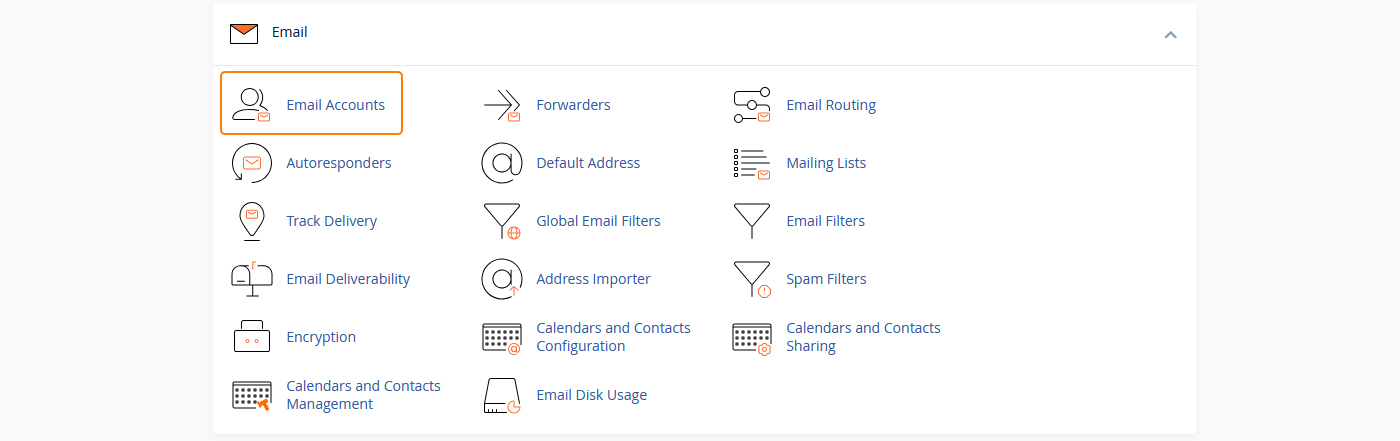This screenshot has width=1400, height=441.
Task: Click the Email Accounts person icon
Action: point(251,105)
